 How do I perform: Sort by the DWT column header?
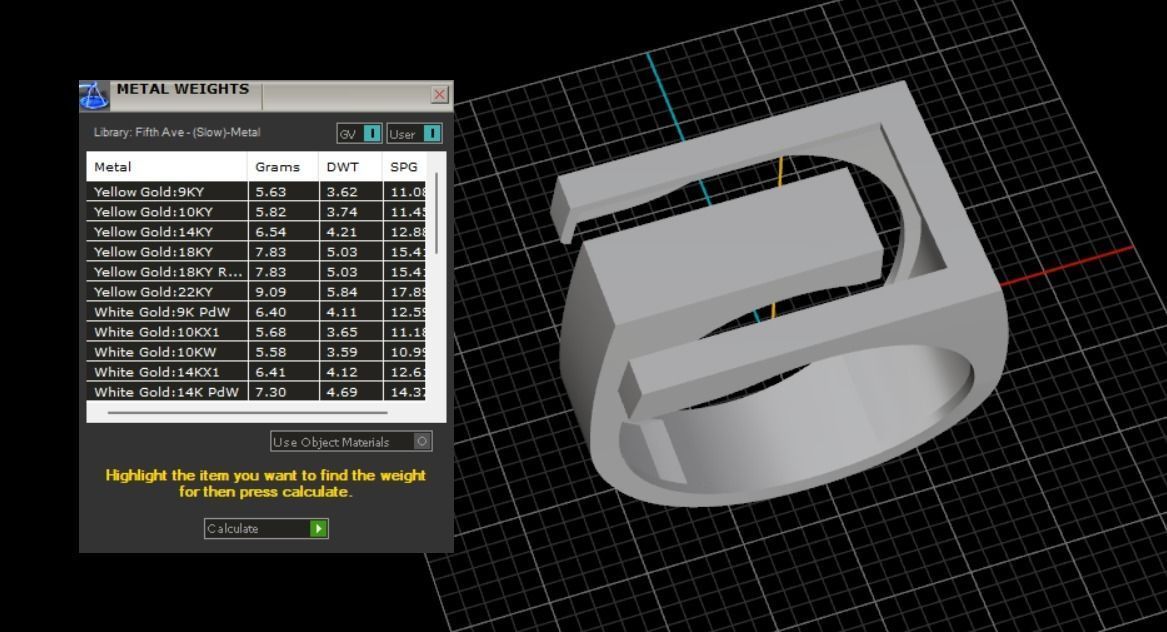(x=351, y=167)
